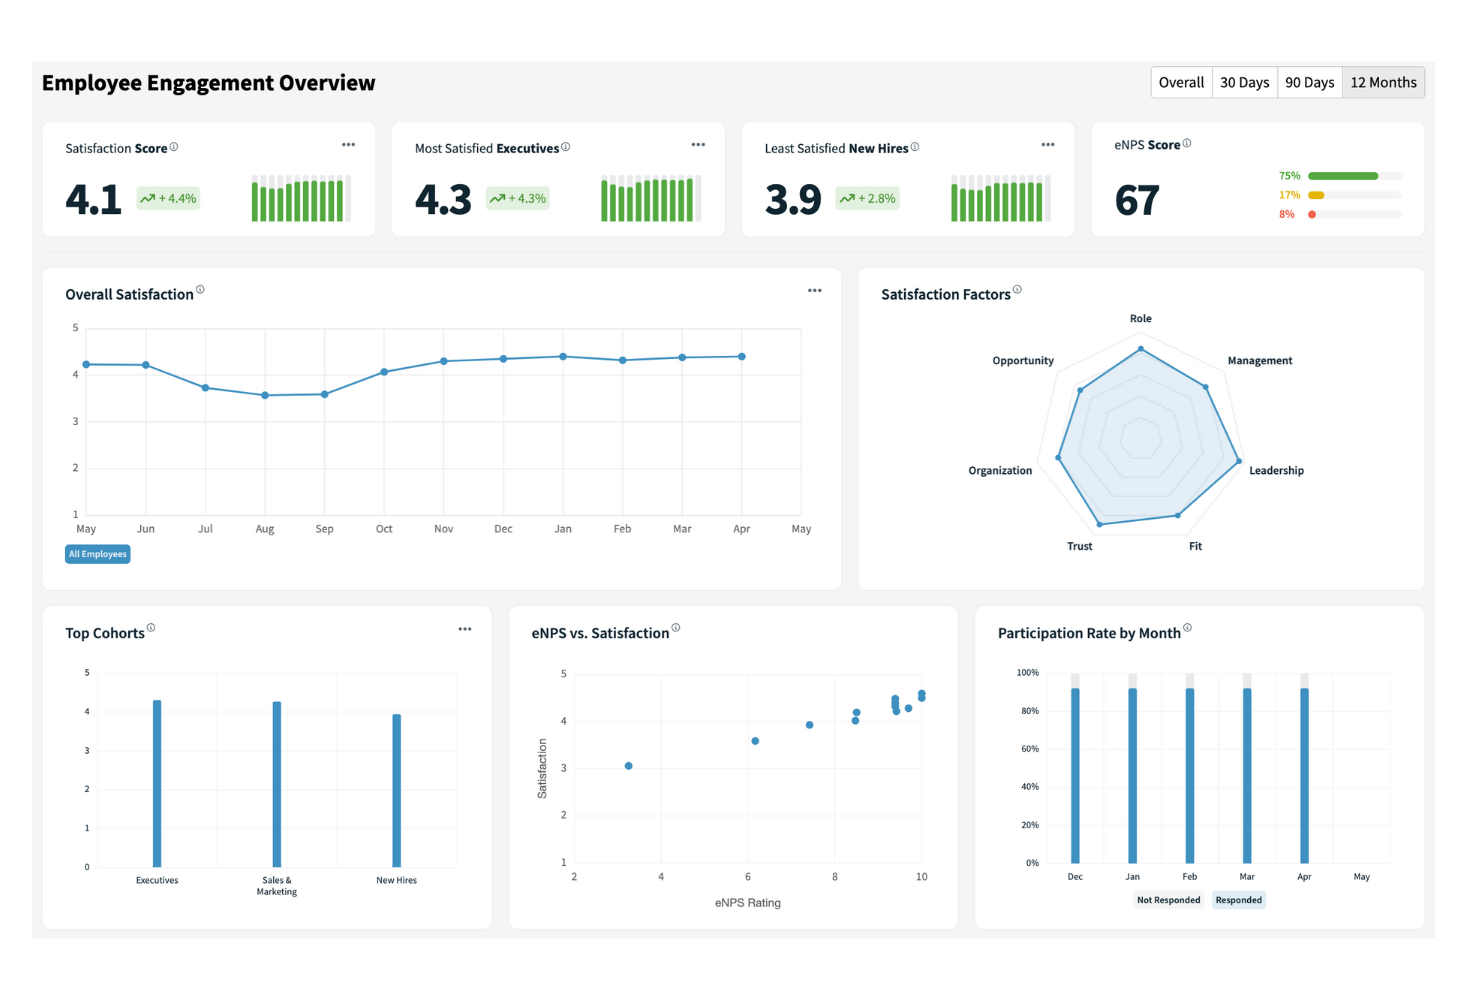1467x1000 pixels.
Task: Open Overall Satisfaction chart options menu
Action: [815, 291]
